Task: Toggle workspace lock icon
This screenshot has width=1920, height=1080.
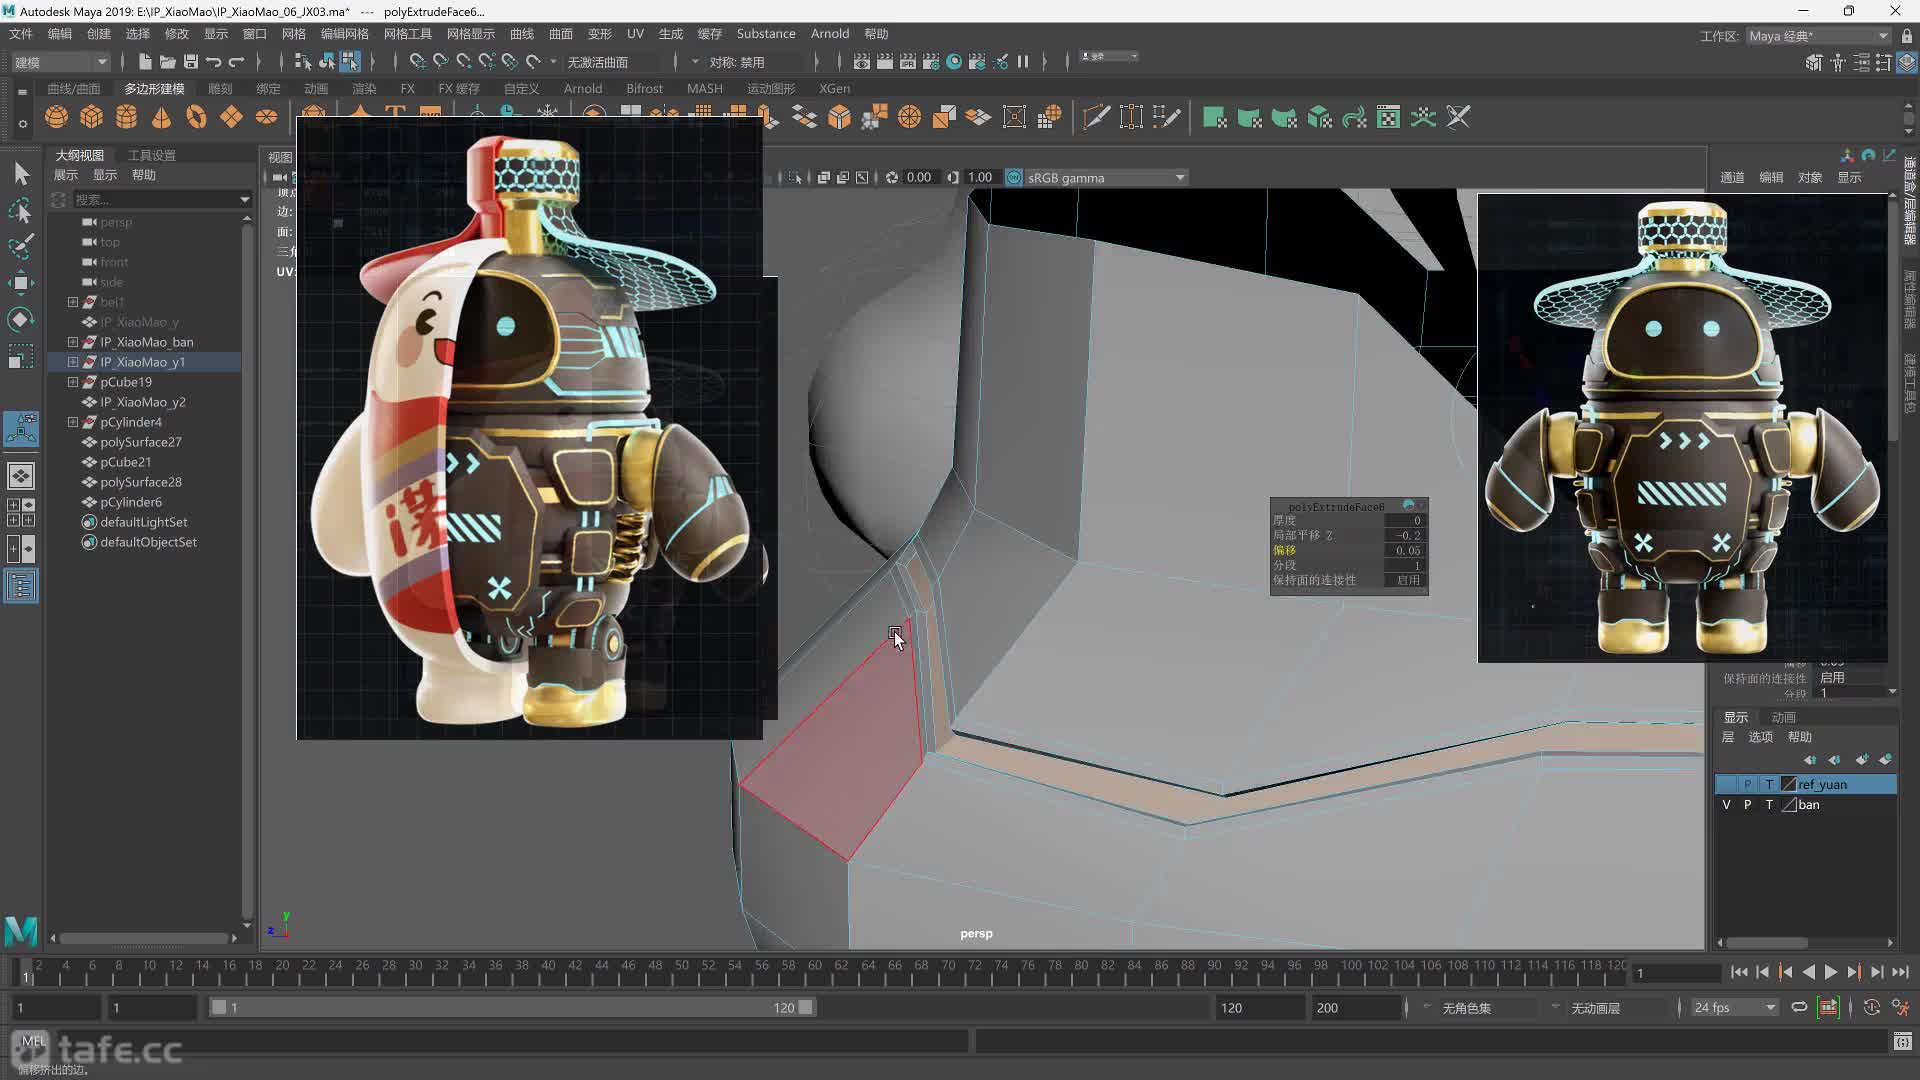Action: coord(1907,35)
